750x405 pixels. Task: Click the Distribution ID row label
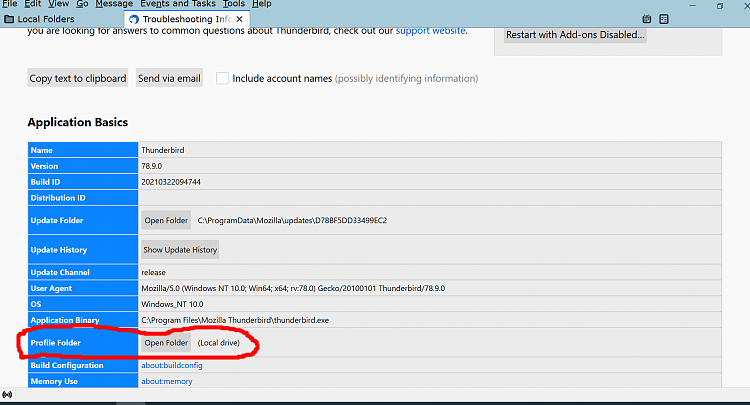click(x=58, y=198)
